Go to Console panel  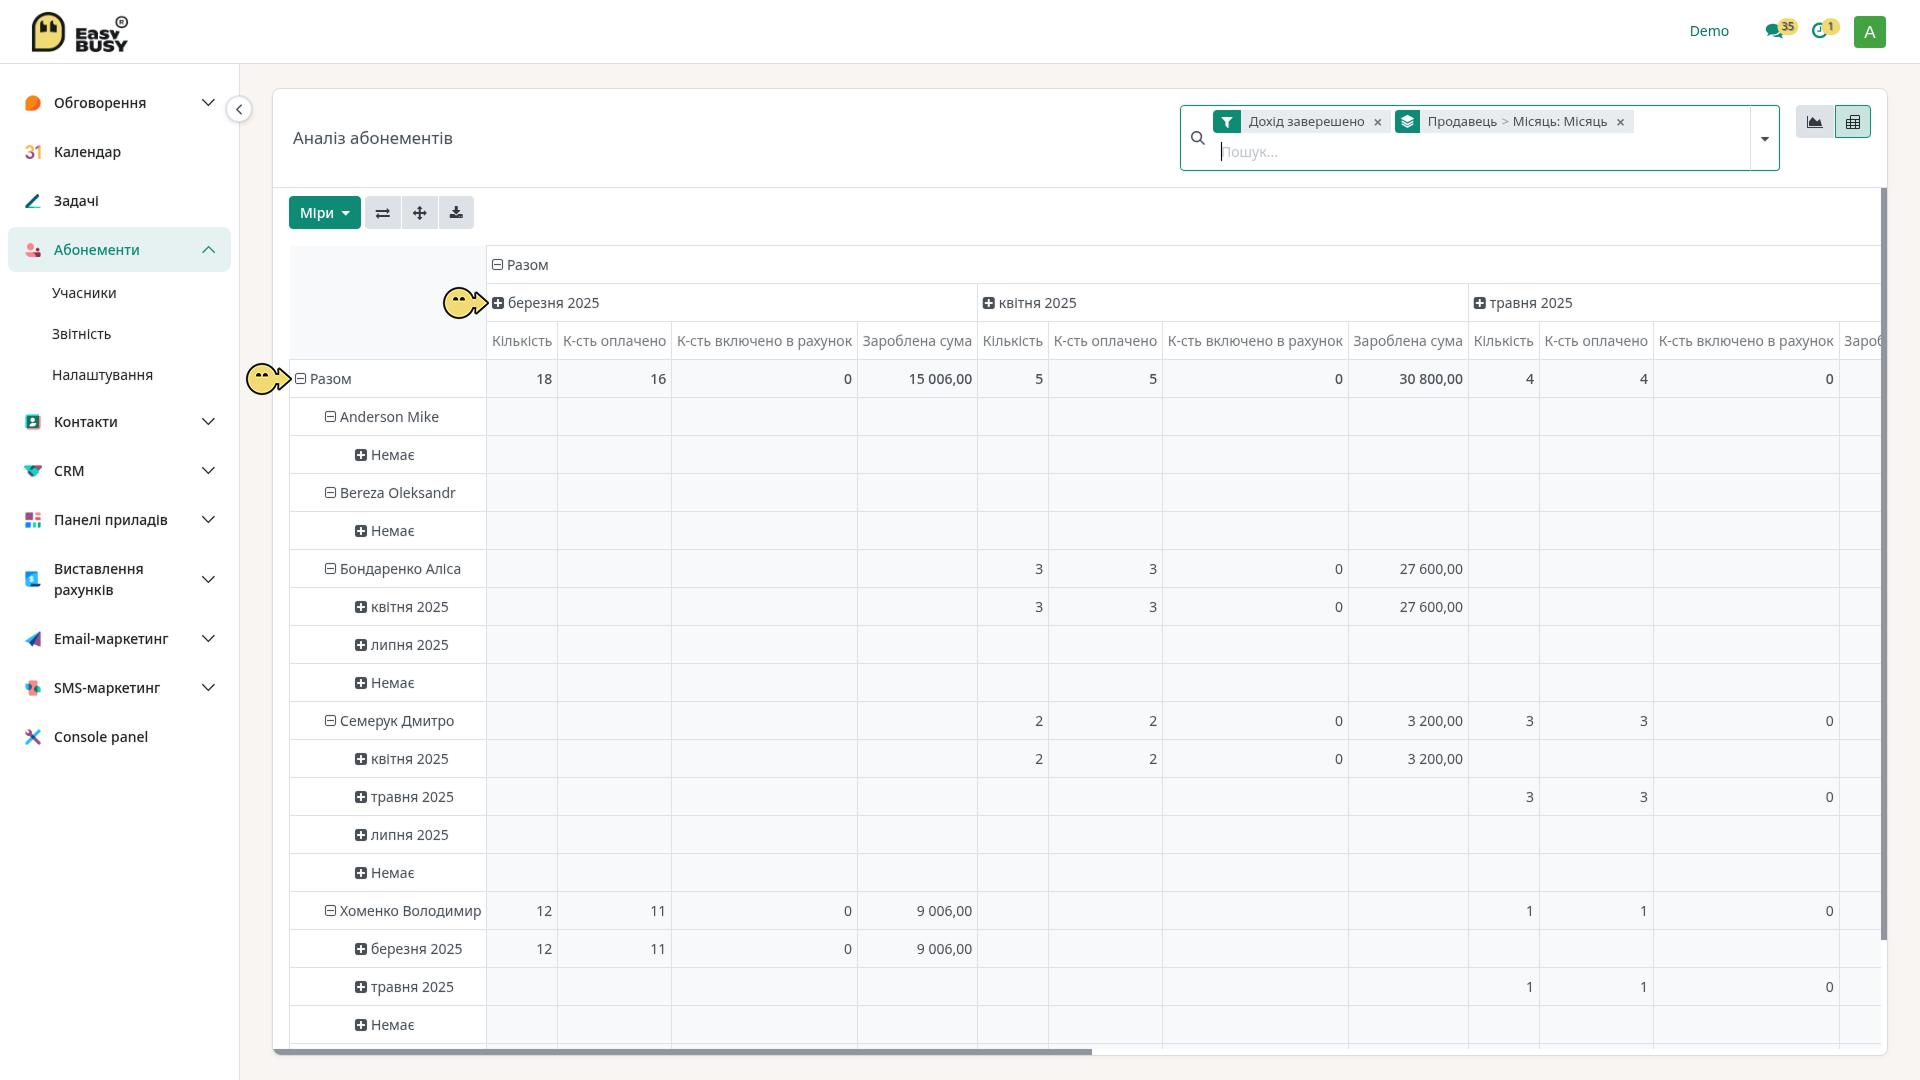click(101, 737)
